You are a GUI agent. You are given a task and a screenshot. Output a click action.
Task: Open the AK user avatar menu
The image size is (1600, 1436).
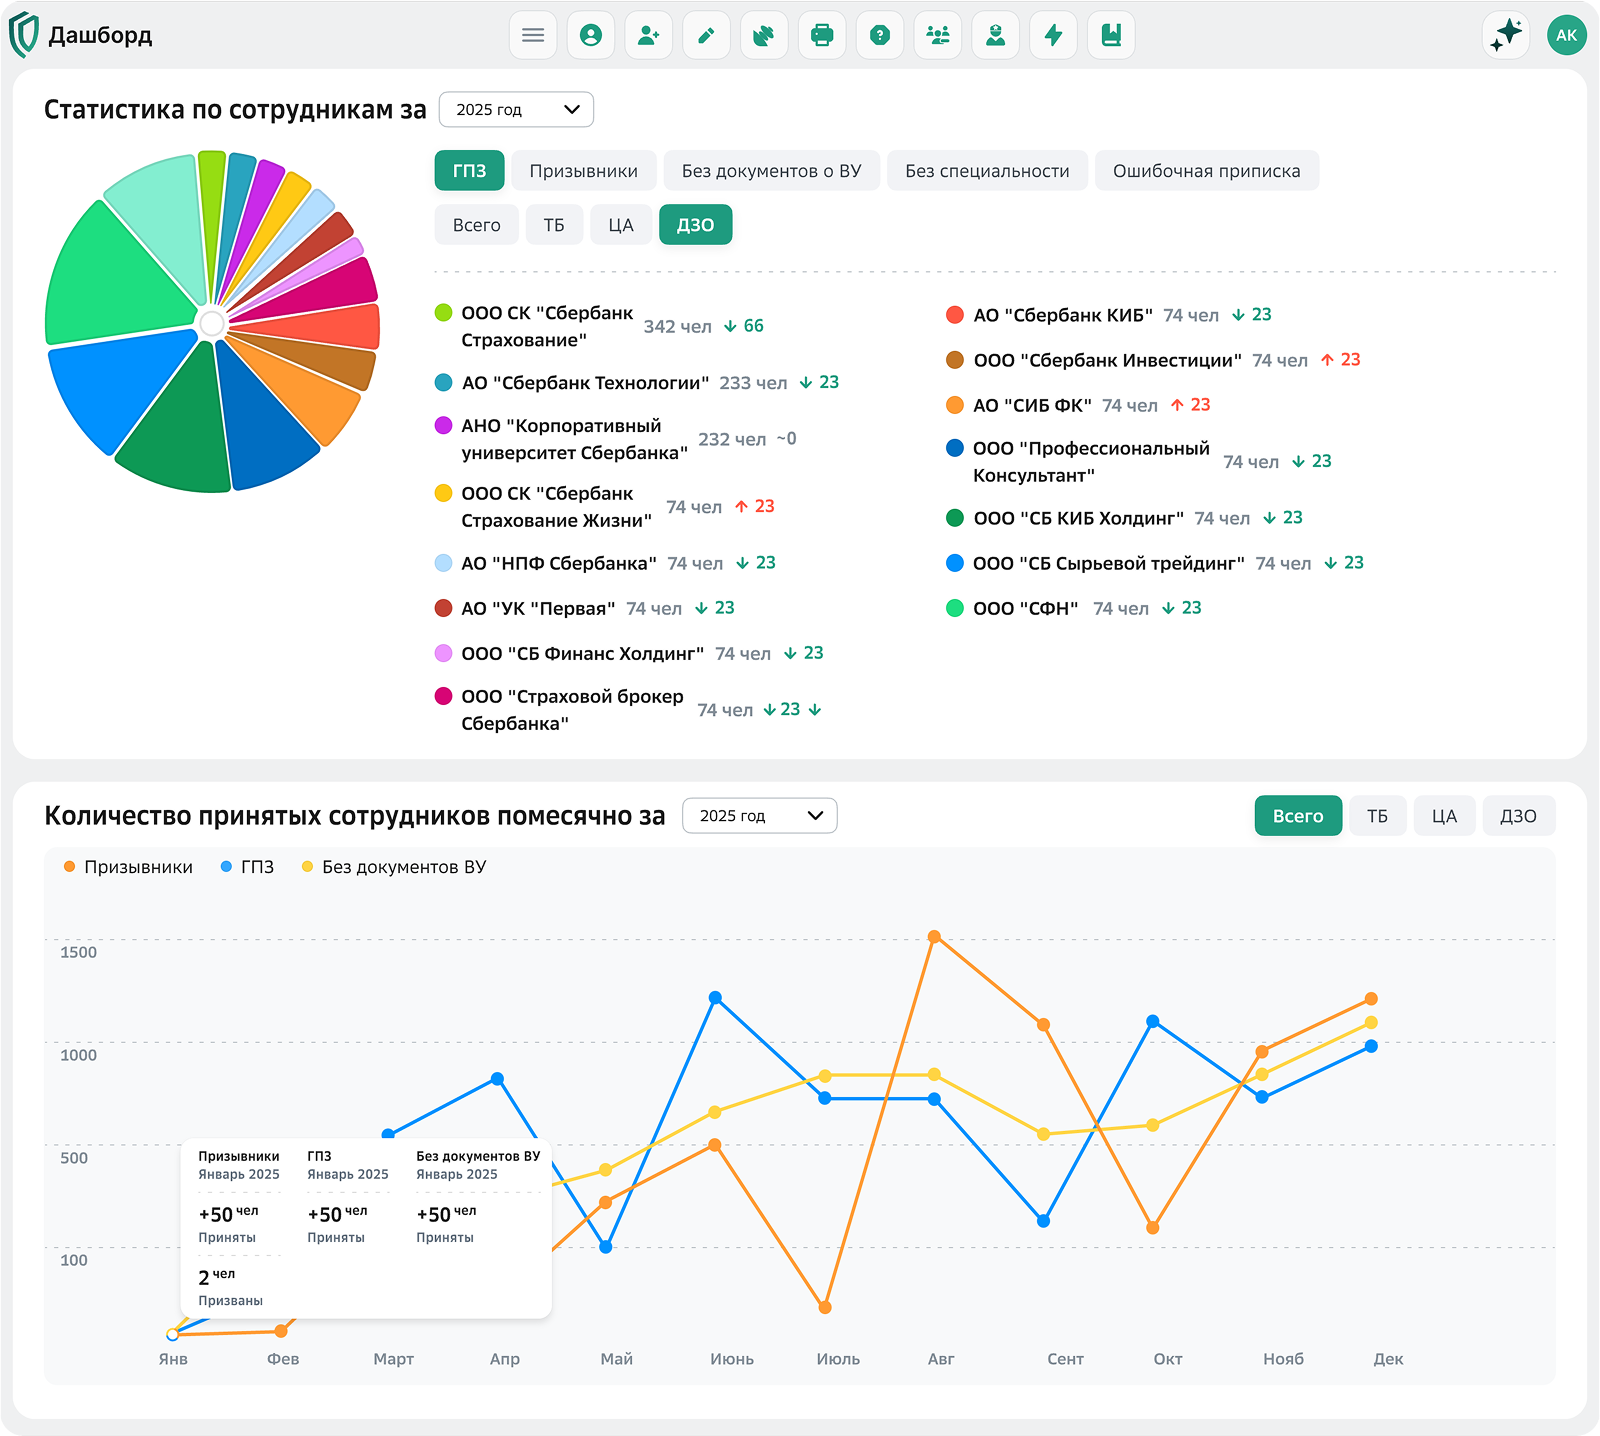tap(1566, 35)
